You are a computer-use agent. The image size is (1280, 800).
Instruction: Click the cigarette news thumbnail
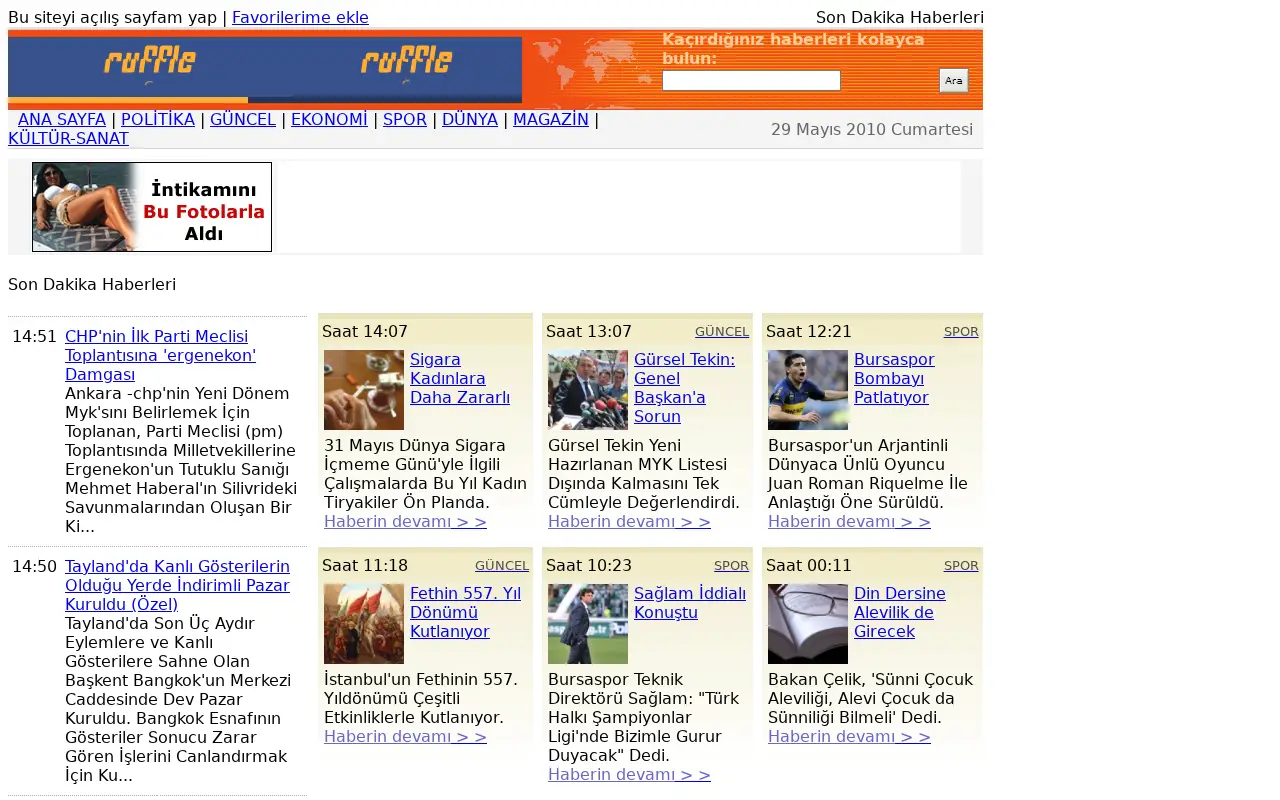[x=364, y=390]
